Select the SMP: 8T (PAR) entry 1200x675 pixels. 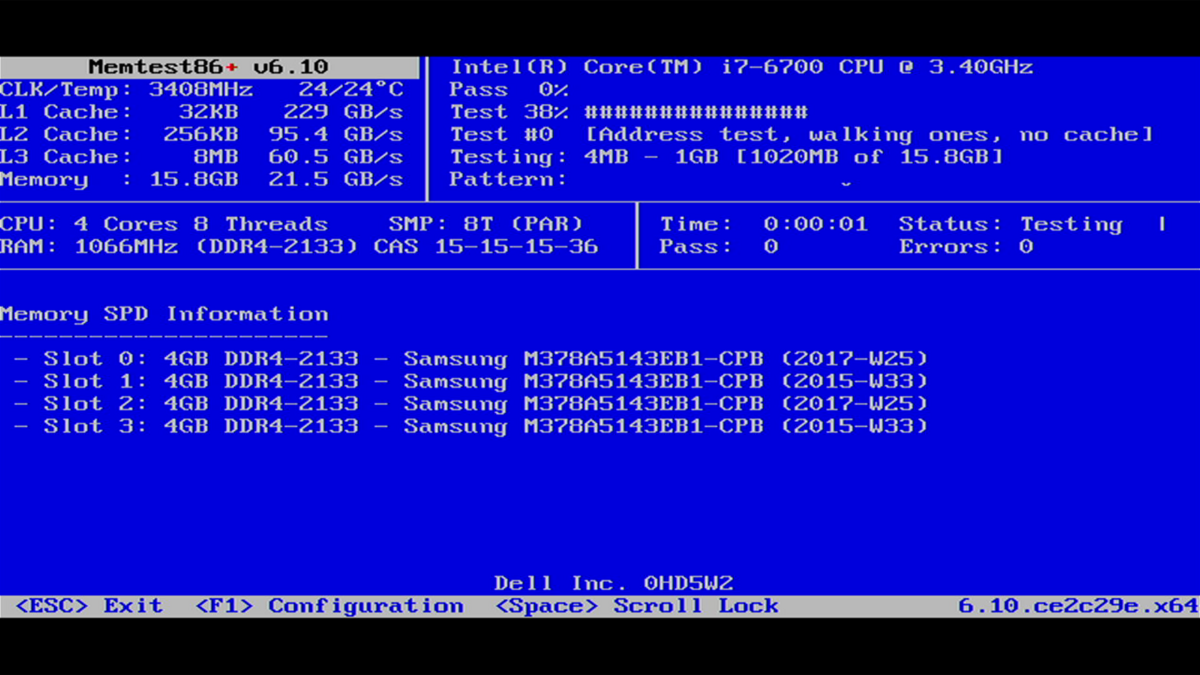[x=486, y=224]
